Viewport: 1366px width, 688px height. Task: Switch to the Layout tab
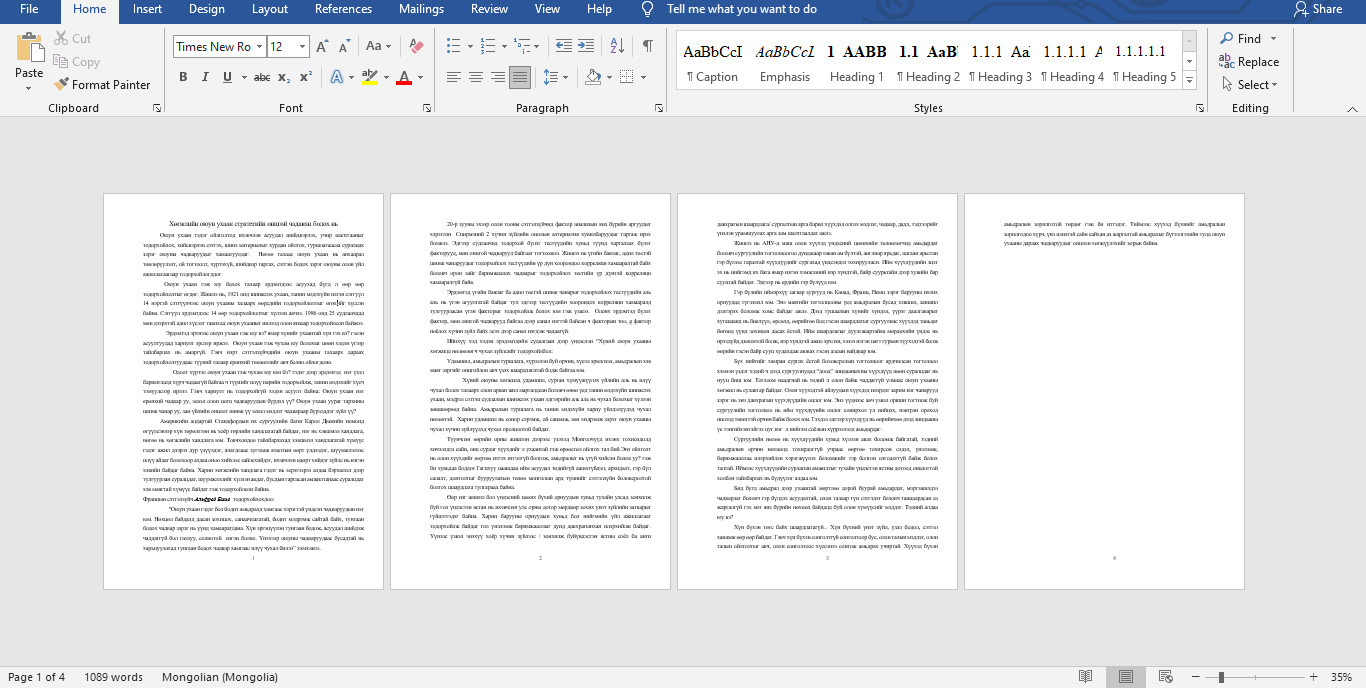(x=270, y=9)
